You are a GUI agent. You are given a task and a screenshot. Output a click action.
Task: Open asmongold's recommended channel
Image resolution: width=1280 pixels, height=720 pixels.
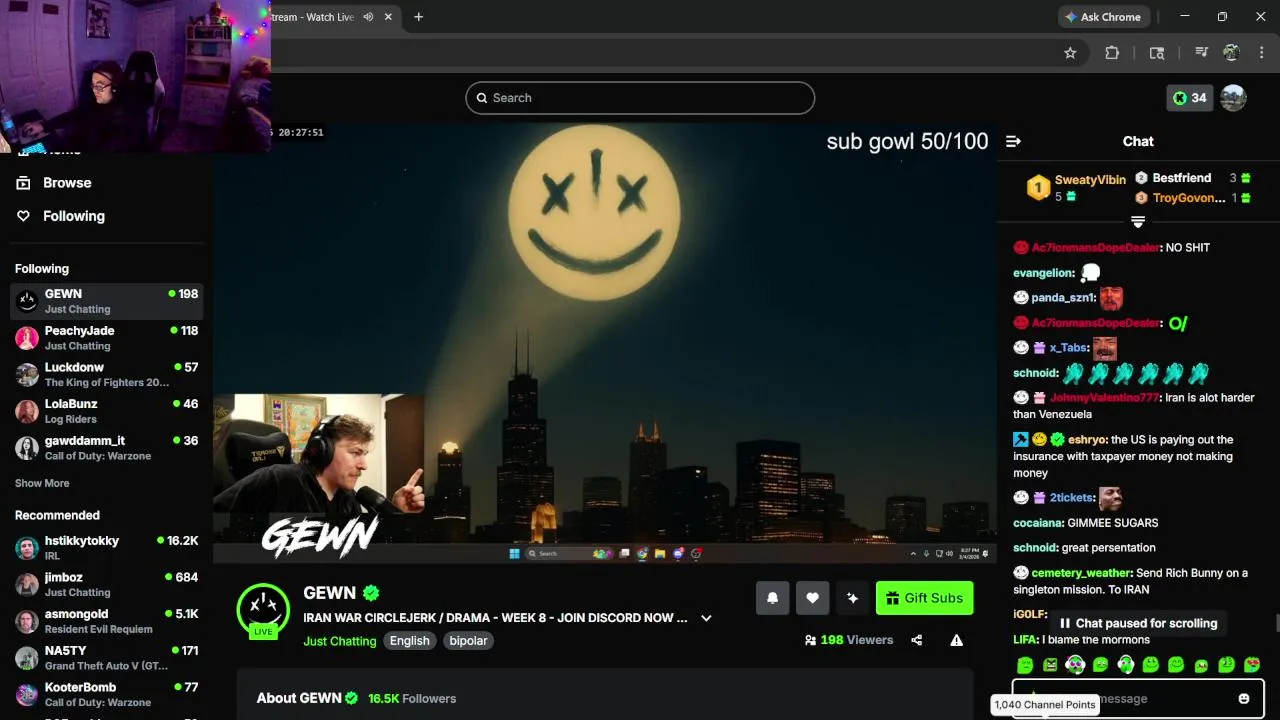pos(106,621)
